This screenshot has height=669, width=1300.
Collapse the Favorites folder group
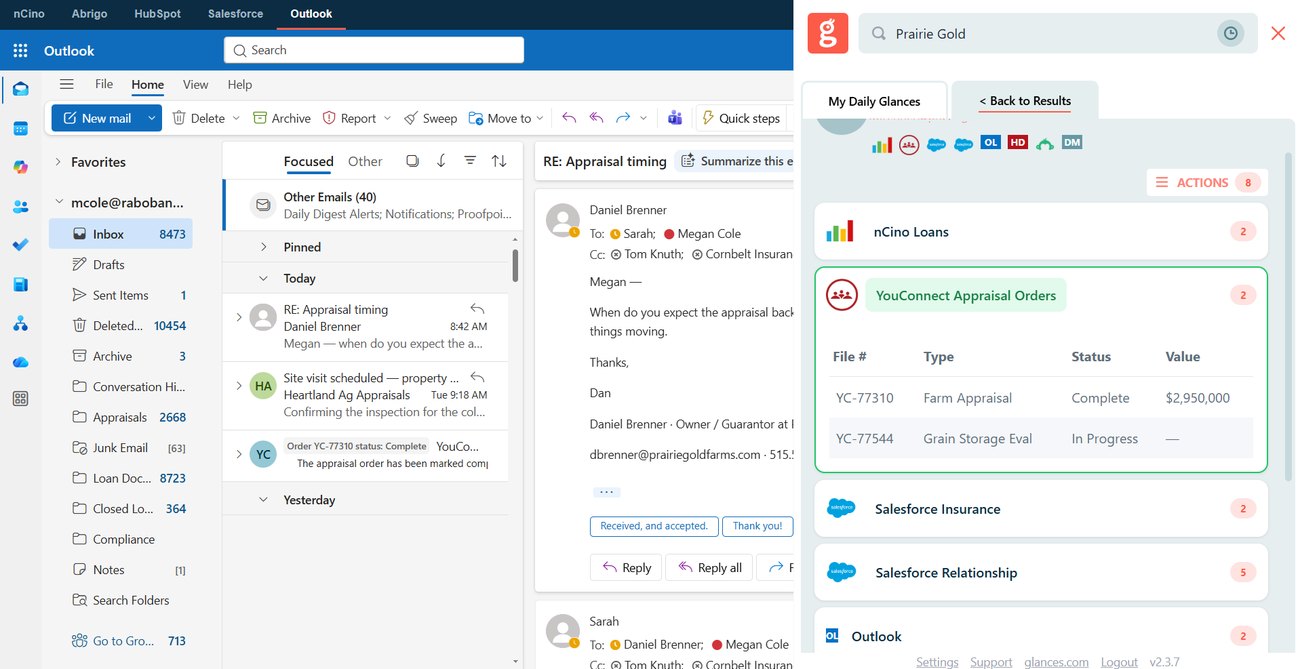(58, 162)
